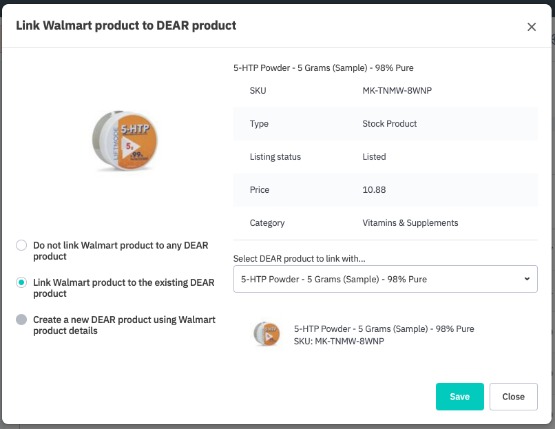Viewport: 555px width, 429px height.
Task: Click the product title above the SKU row
Action: (x=323, y=68)
